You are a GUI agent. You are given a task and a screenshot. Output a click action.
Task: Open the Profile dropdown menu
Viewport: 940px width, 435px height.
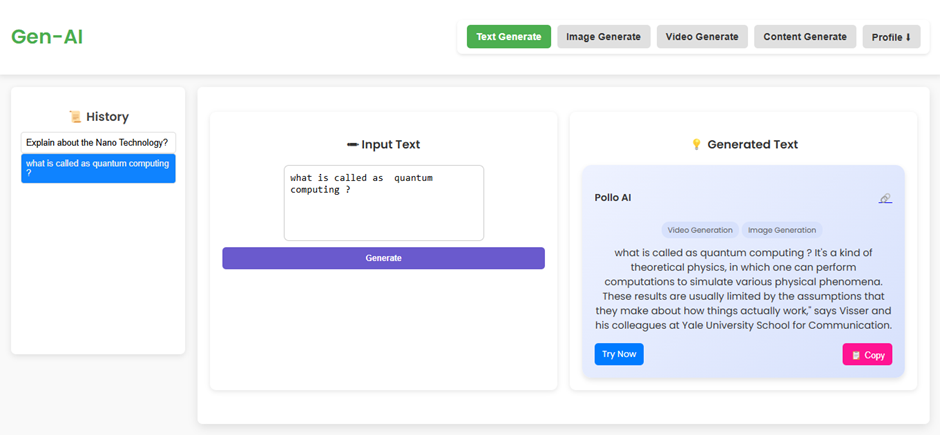[891, 37]
